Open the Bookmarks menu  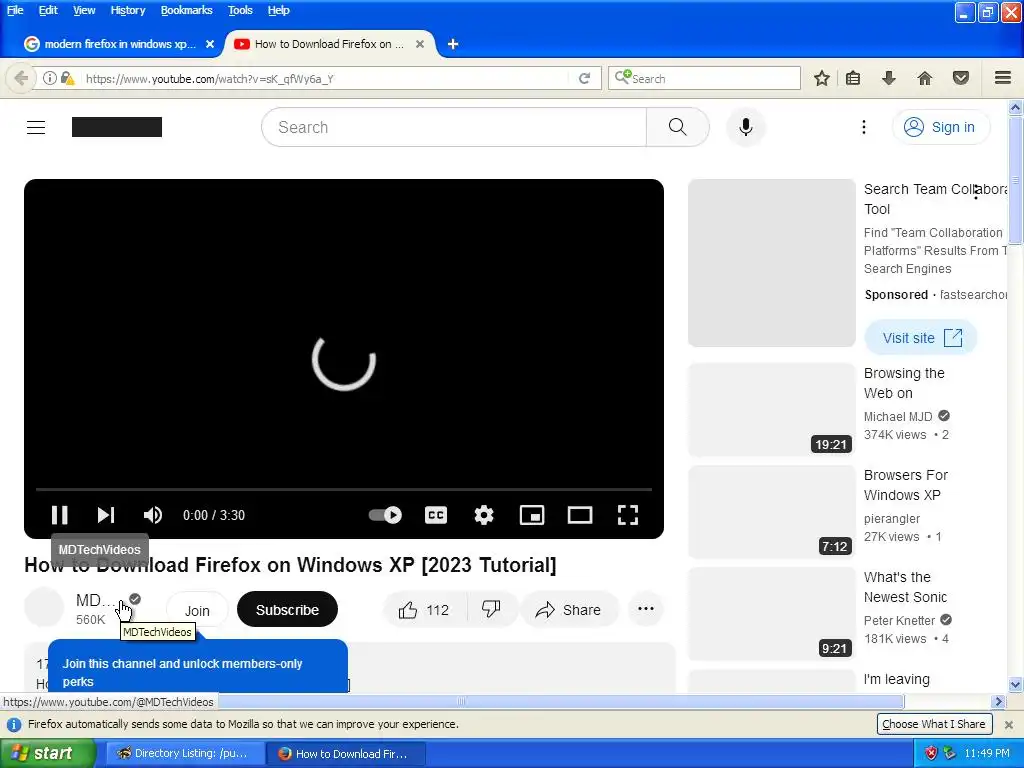[186, 10]
